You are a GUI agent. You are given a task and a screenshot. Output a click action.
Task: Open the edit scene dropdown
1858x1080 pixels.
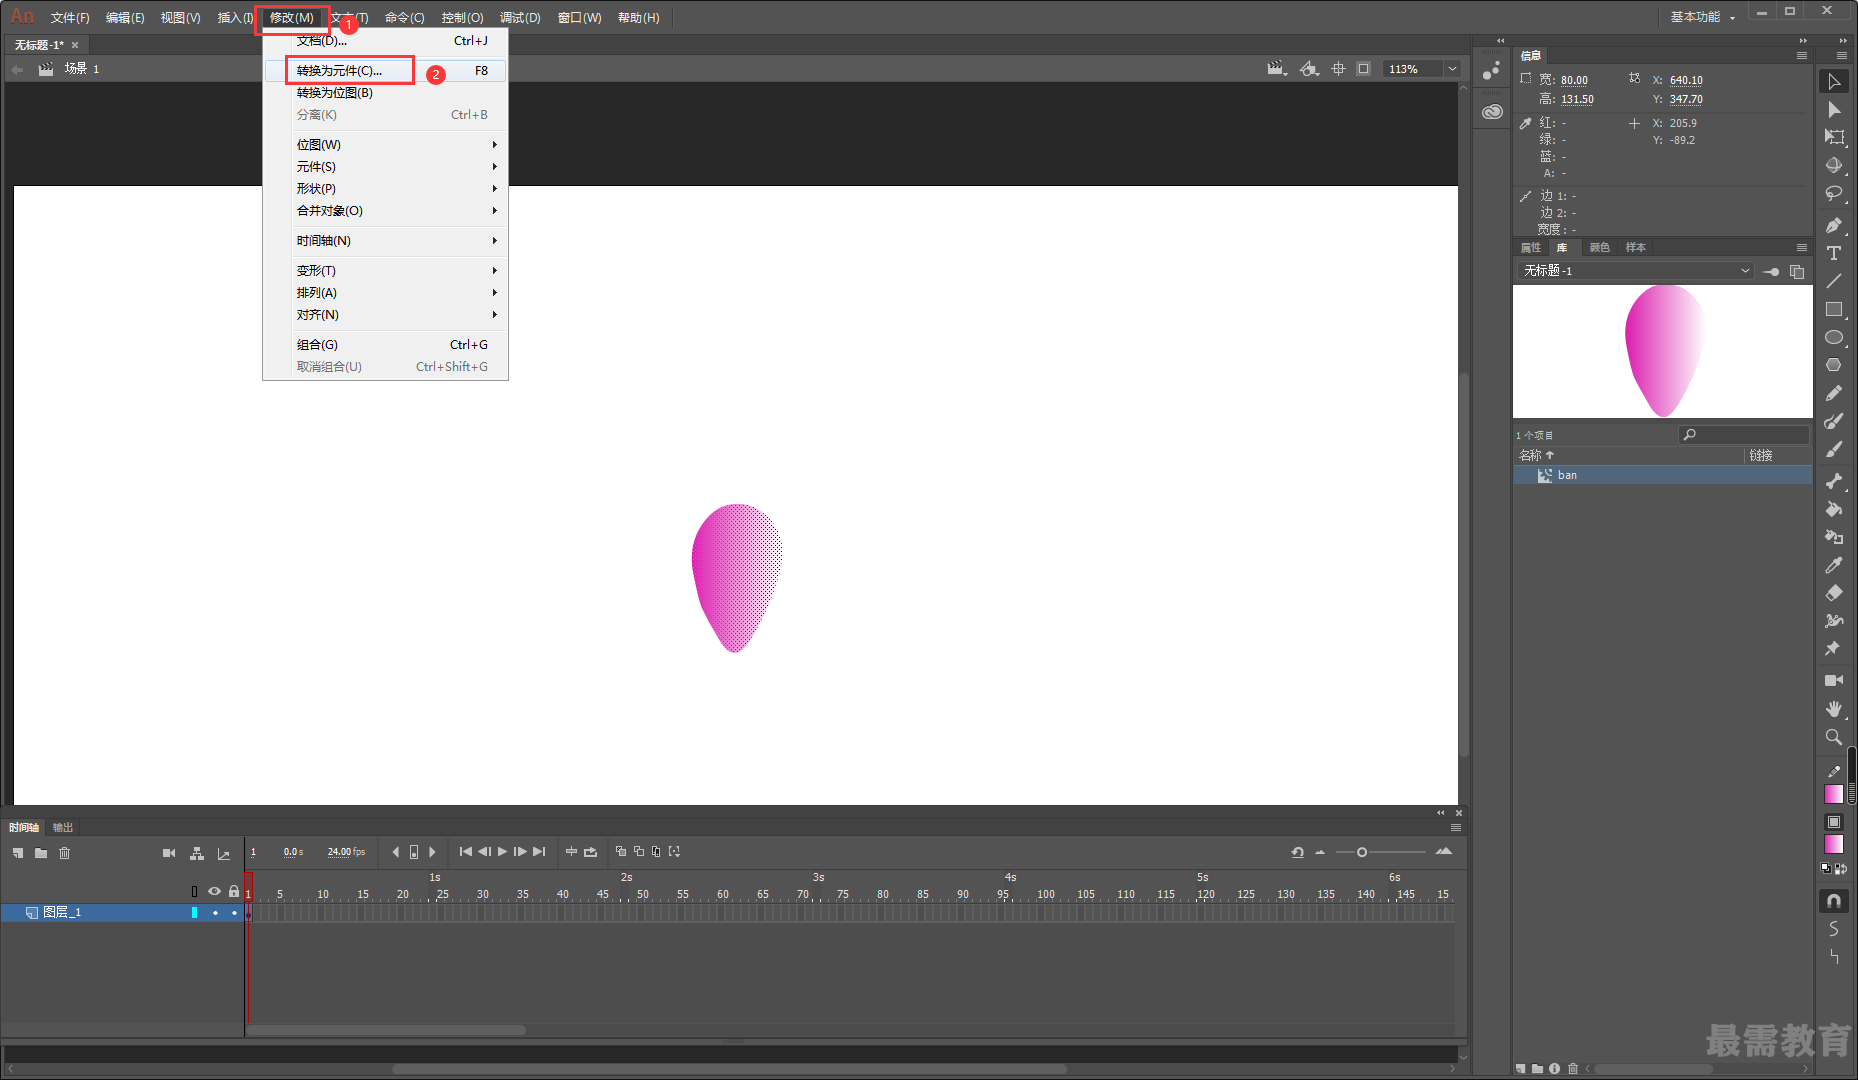1277,69
